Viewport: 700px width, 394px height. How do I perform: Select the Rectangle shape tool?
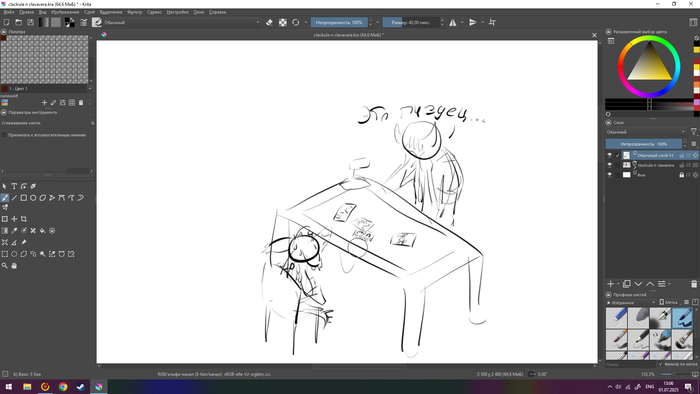(x=23, y=198)
